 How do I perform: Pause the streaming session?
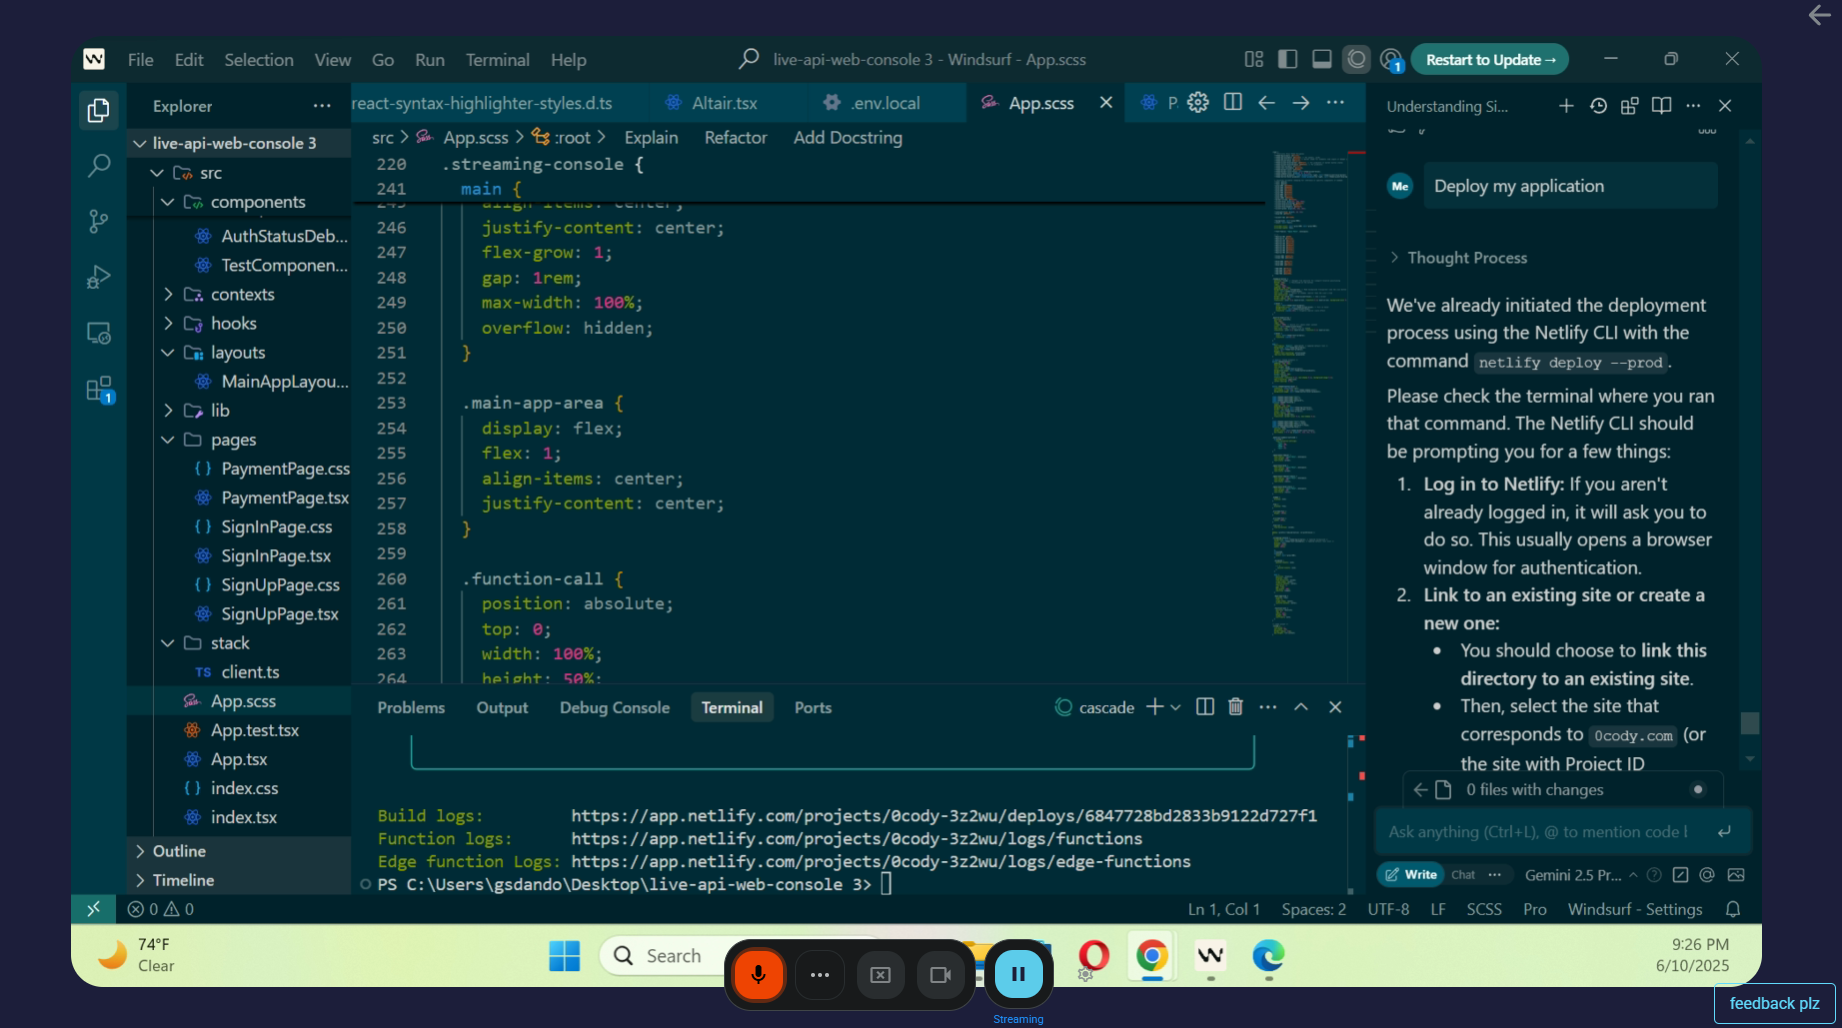(1018, 973)
